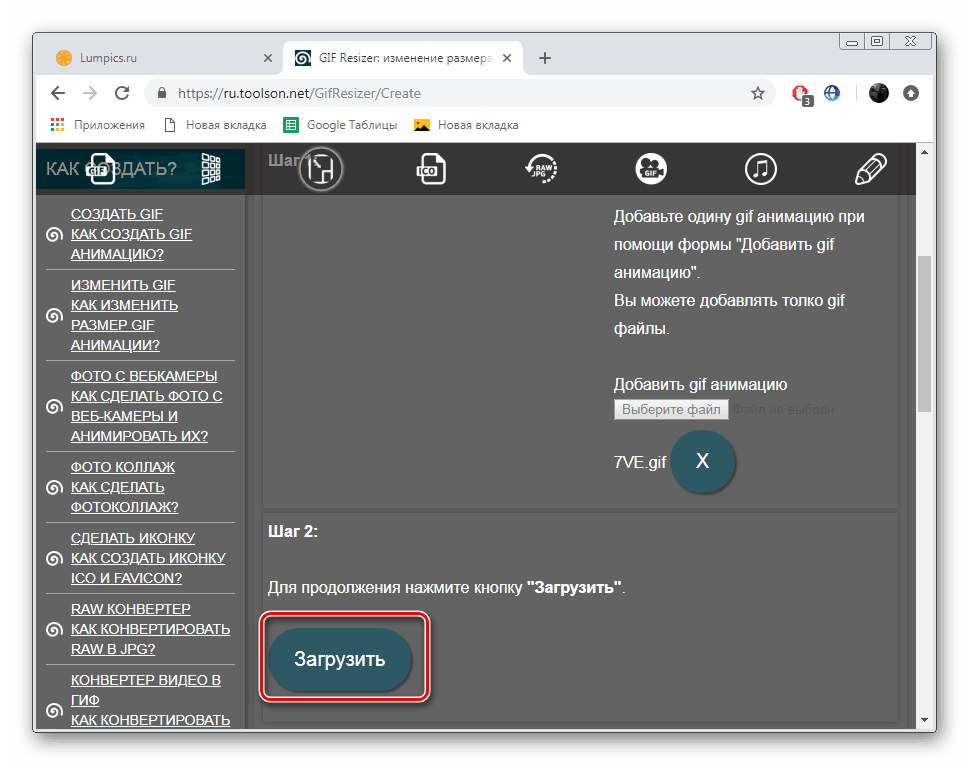The image size is (969, 765).
Task: Open the ФОТО С ВЕБКАМЕРЫ sidebar link
Action: coord(144,376)
